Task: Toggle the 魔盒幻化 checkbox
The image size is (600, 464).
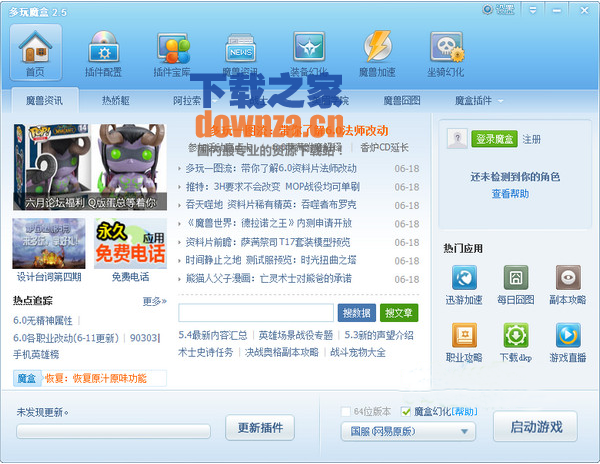Action: 406,412
